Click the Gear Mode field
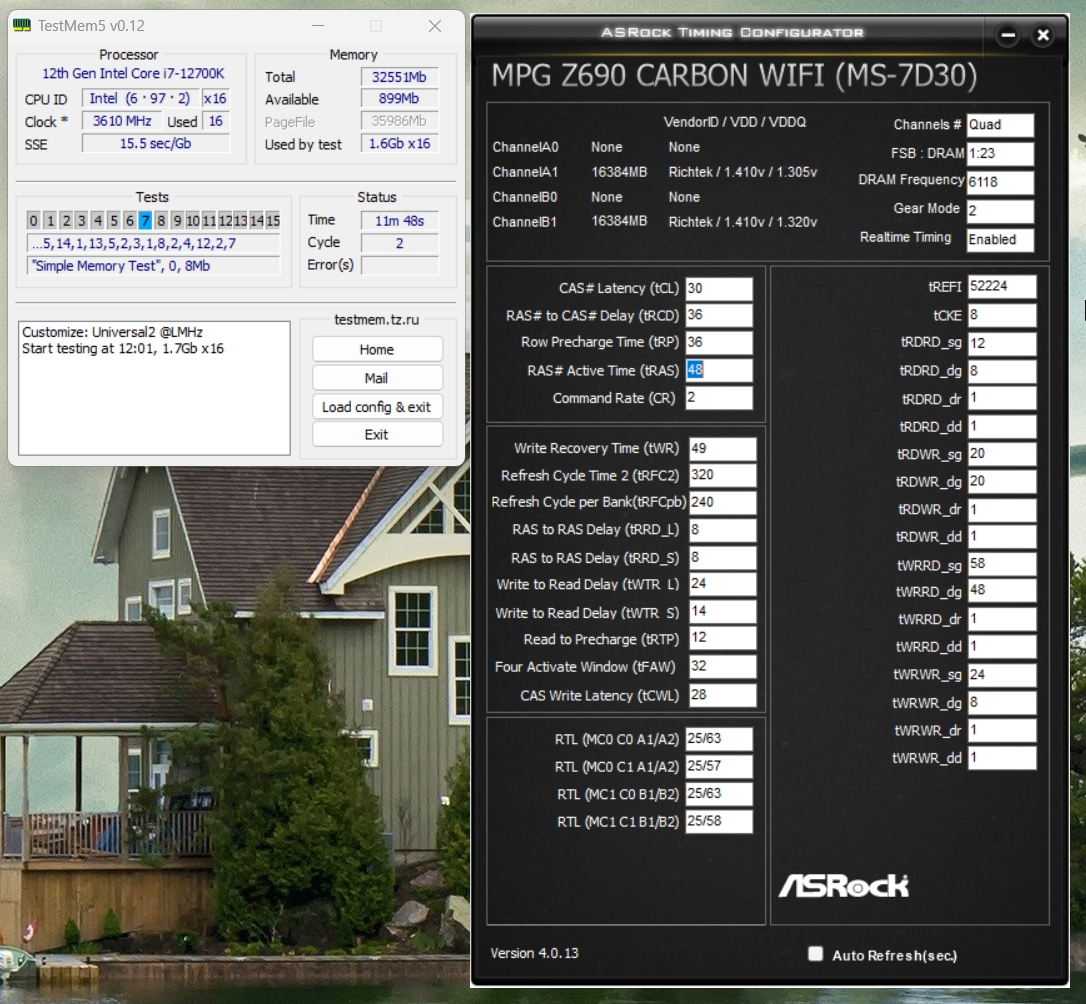The height and width of the screenshot is (1004, 1086). [1000, 210]
